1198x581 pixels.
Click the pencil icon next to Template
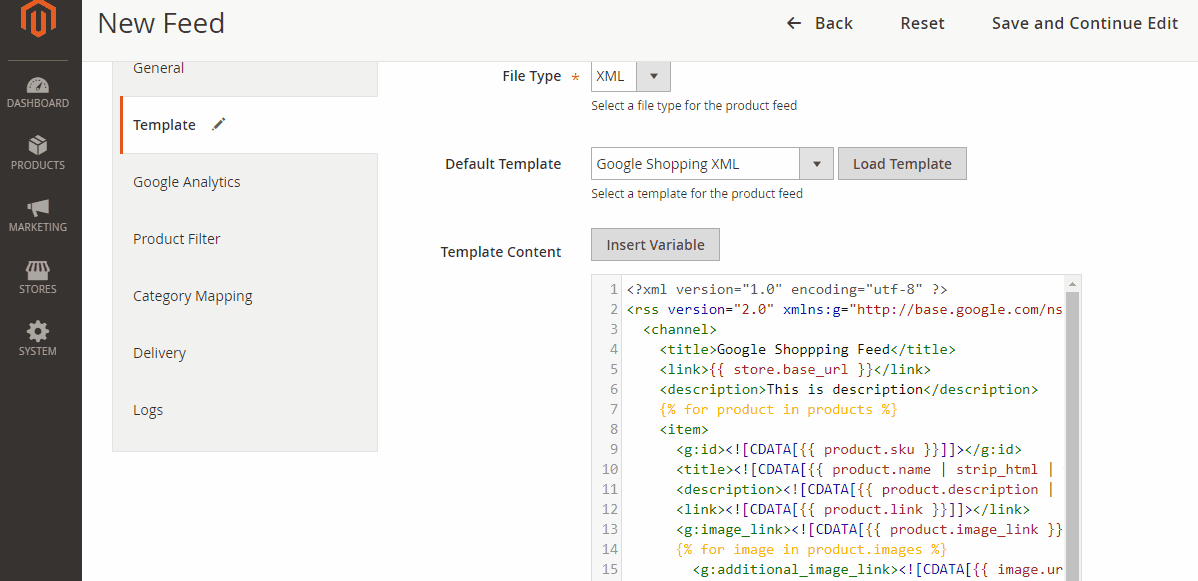click(x=219, y=124)
